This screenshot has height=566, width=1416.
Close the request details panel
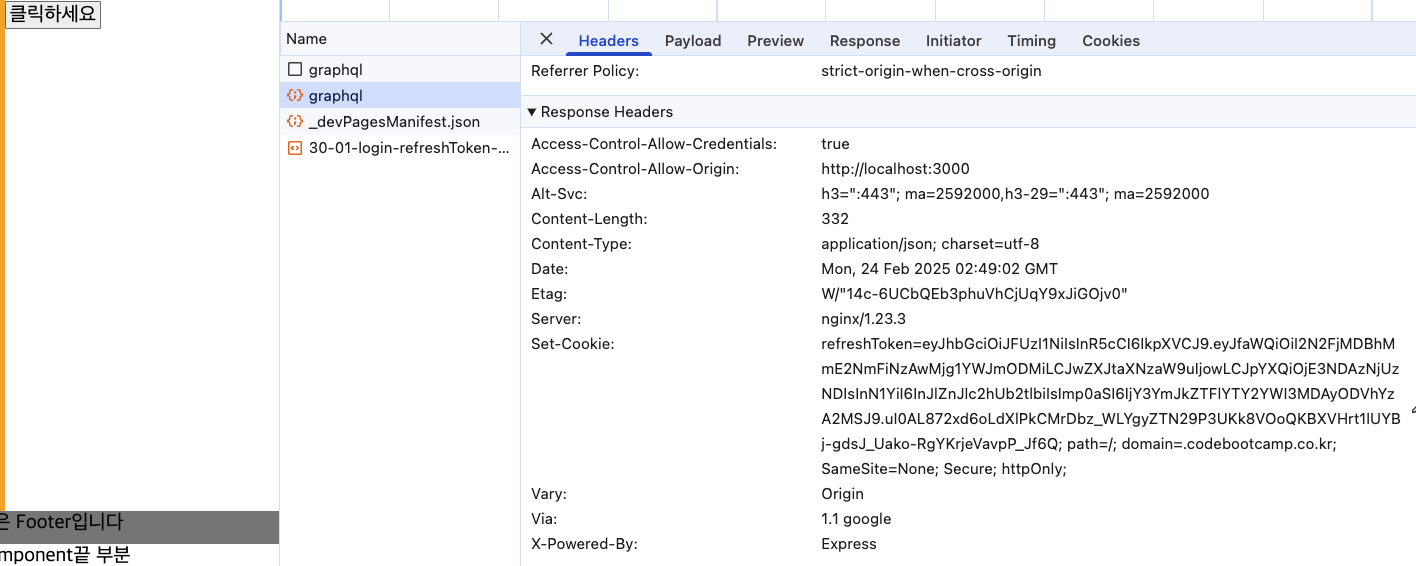(x=546, y=39)
